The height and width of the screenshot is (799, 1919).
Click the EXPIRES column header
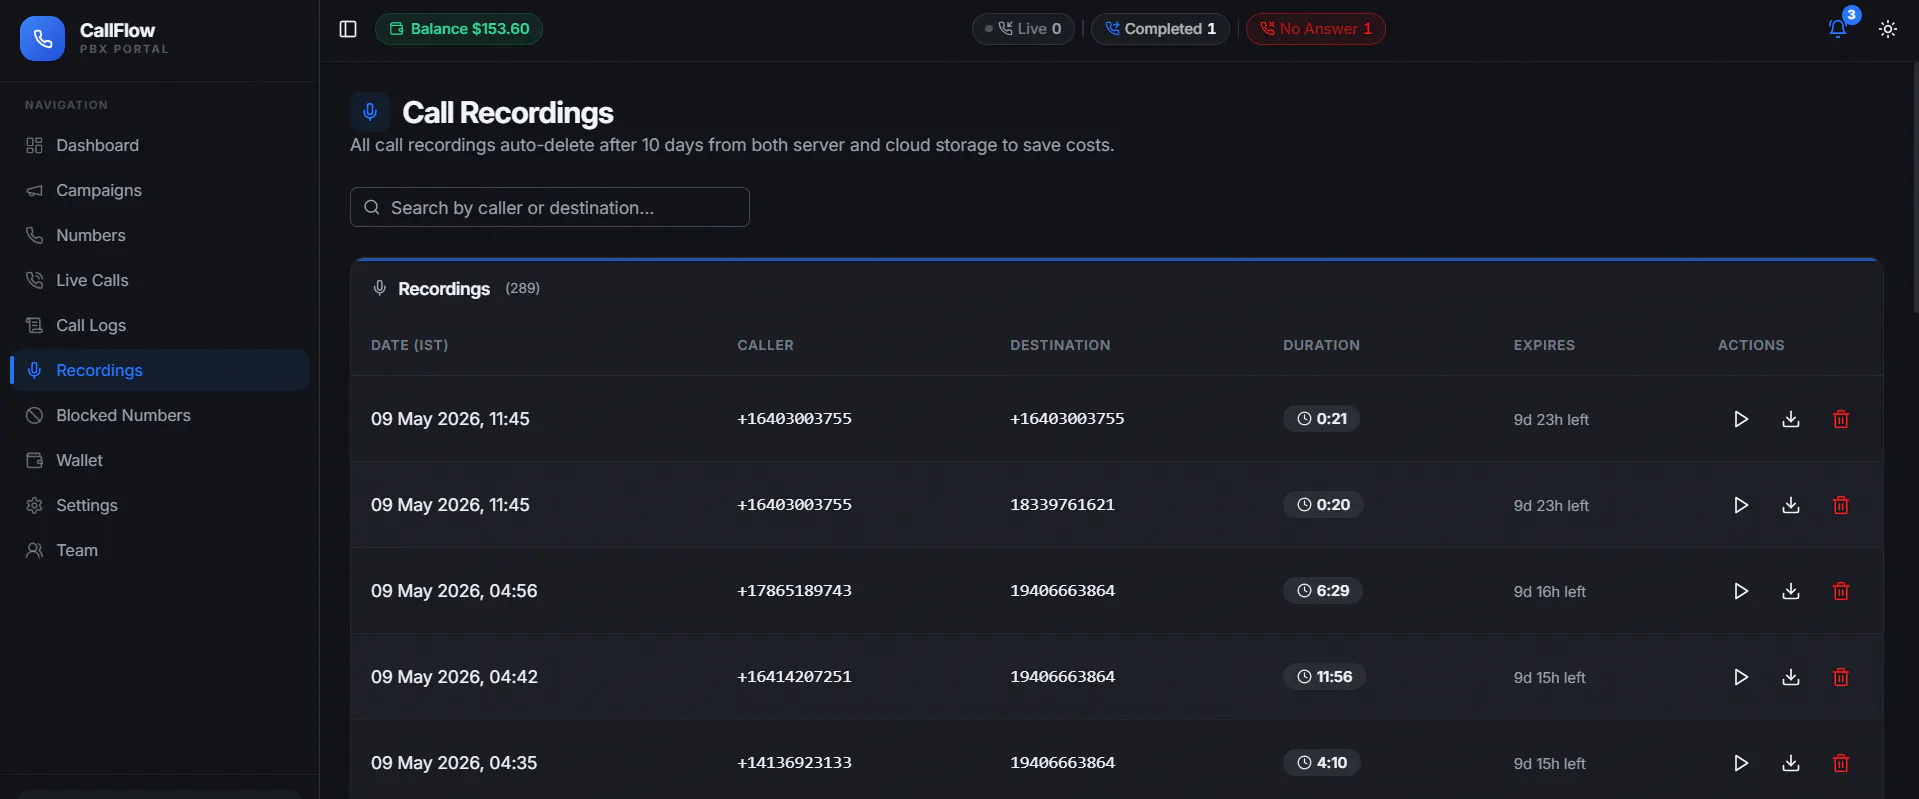coord(1544,345)
